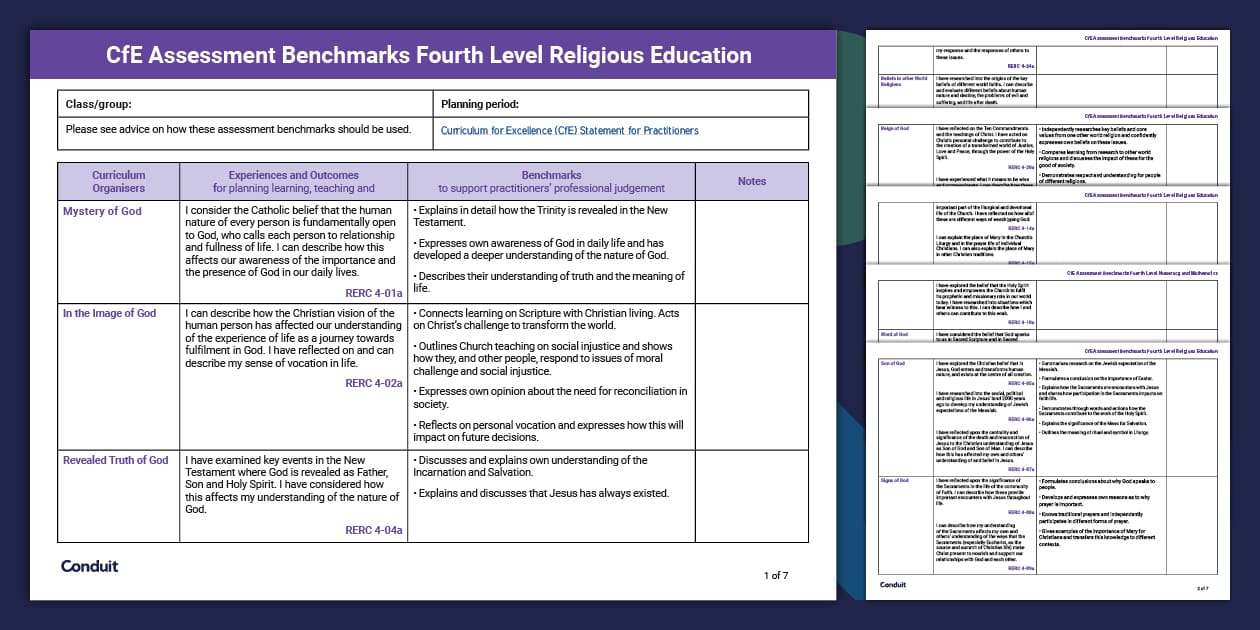The height and width of the screenshot is (630, 1260).
Task: Select the Experiences and Outcomes column header
Action: coord(293,181)
